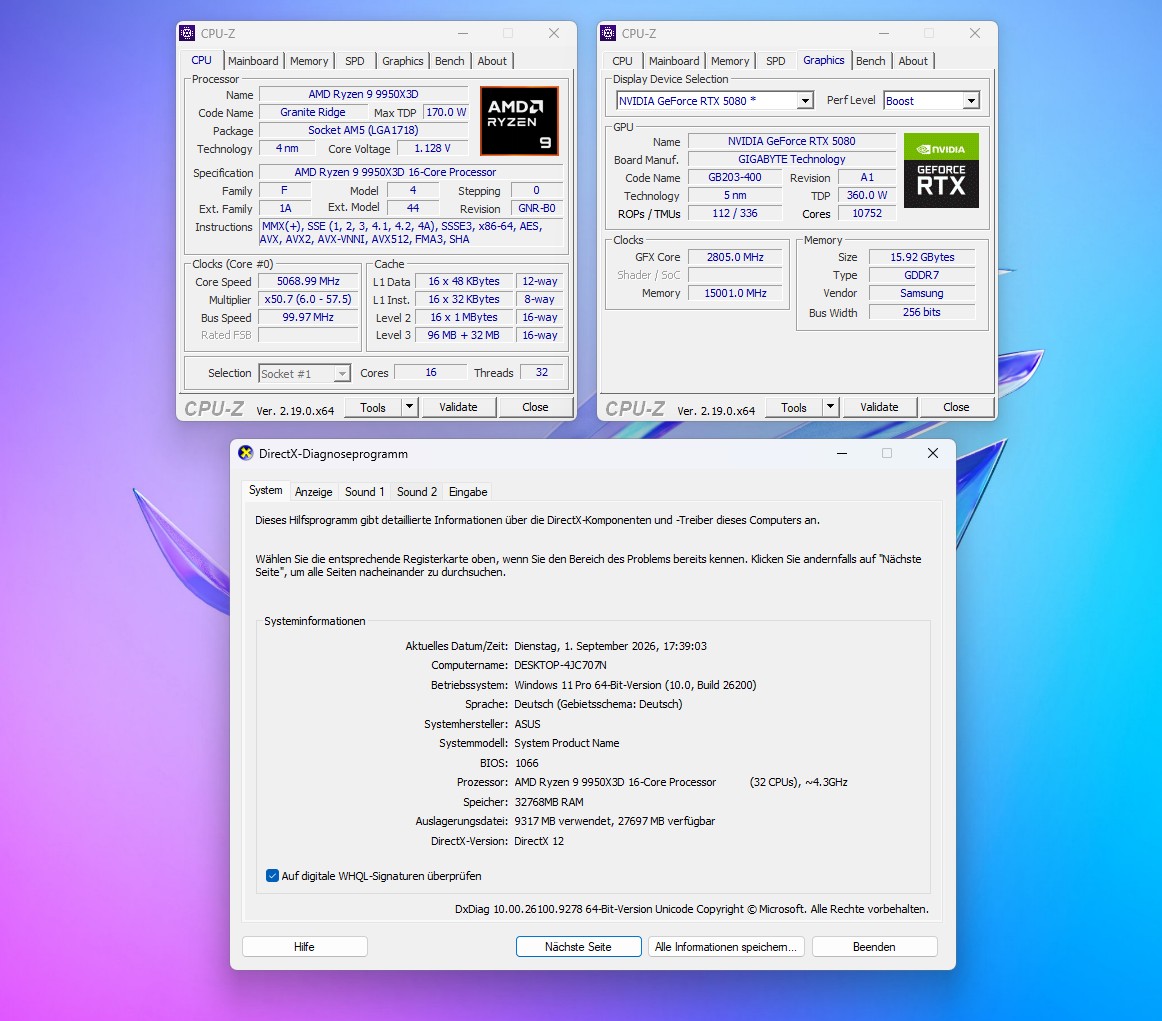Image resolution: width=1162 pixels, height=1021 pixels.
Task: Open the Sound 1 tab
Action: [x=365, y=492]
